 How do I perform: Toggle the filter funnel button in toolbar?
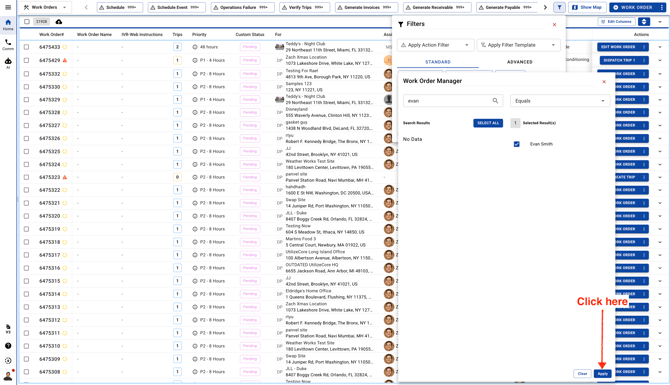pos(559,7)
